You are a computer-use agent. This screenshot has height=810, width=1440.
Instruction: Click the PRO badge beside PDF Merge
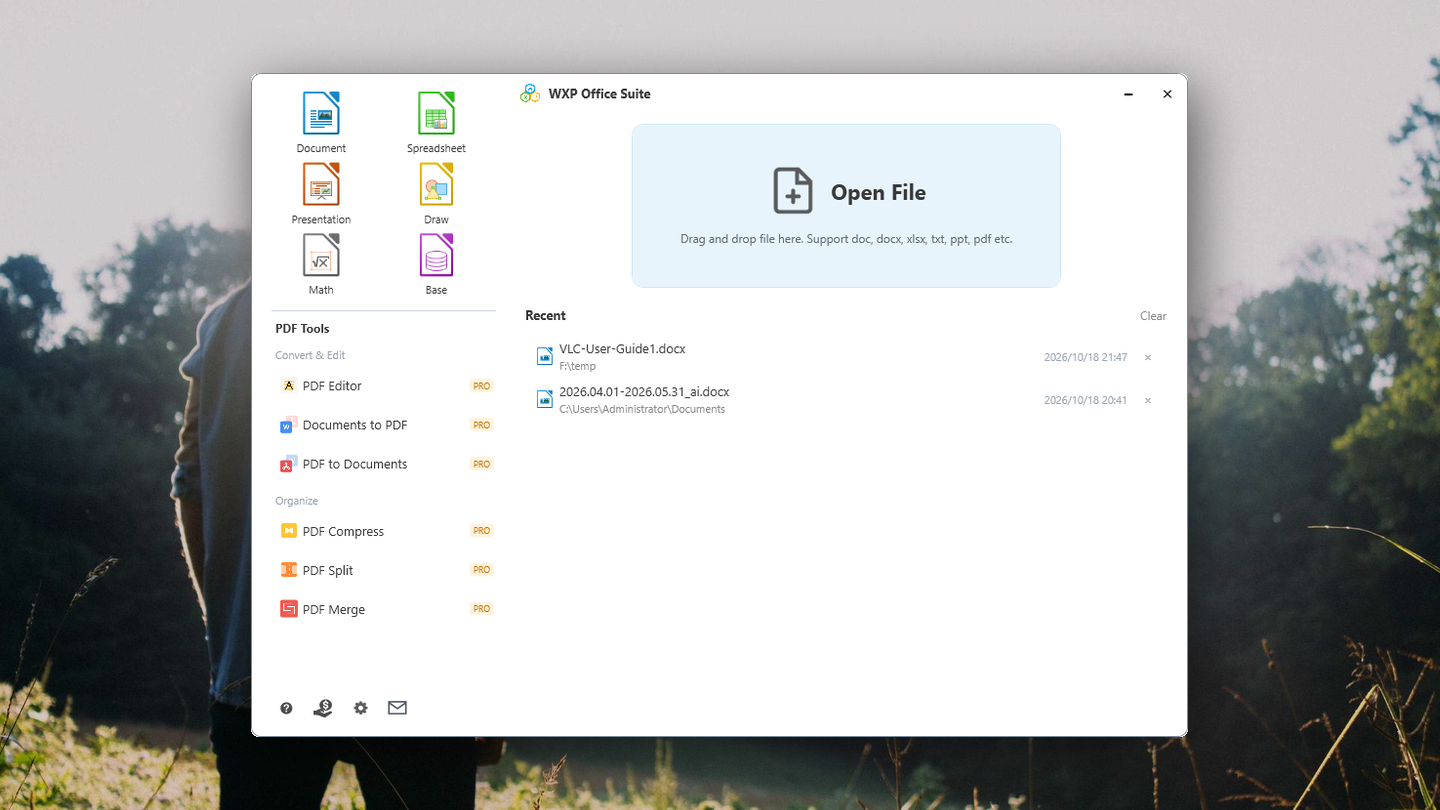(482, 609)
